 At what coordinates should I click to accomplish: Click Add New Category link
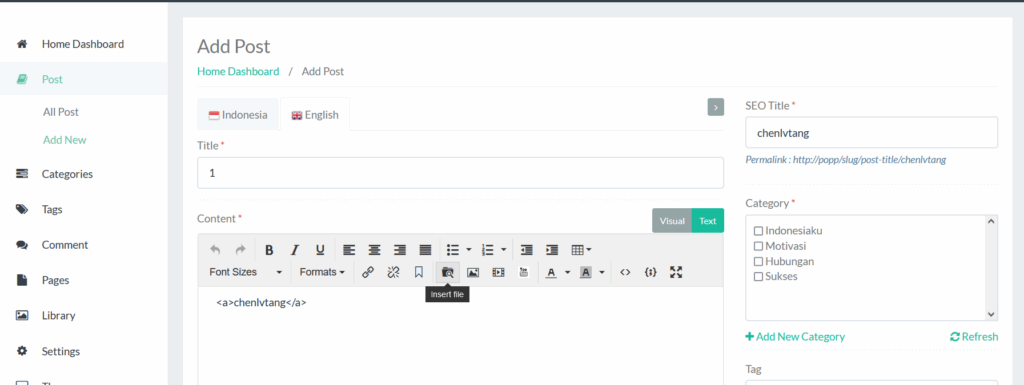pos(795,337)
